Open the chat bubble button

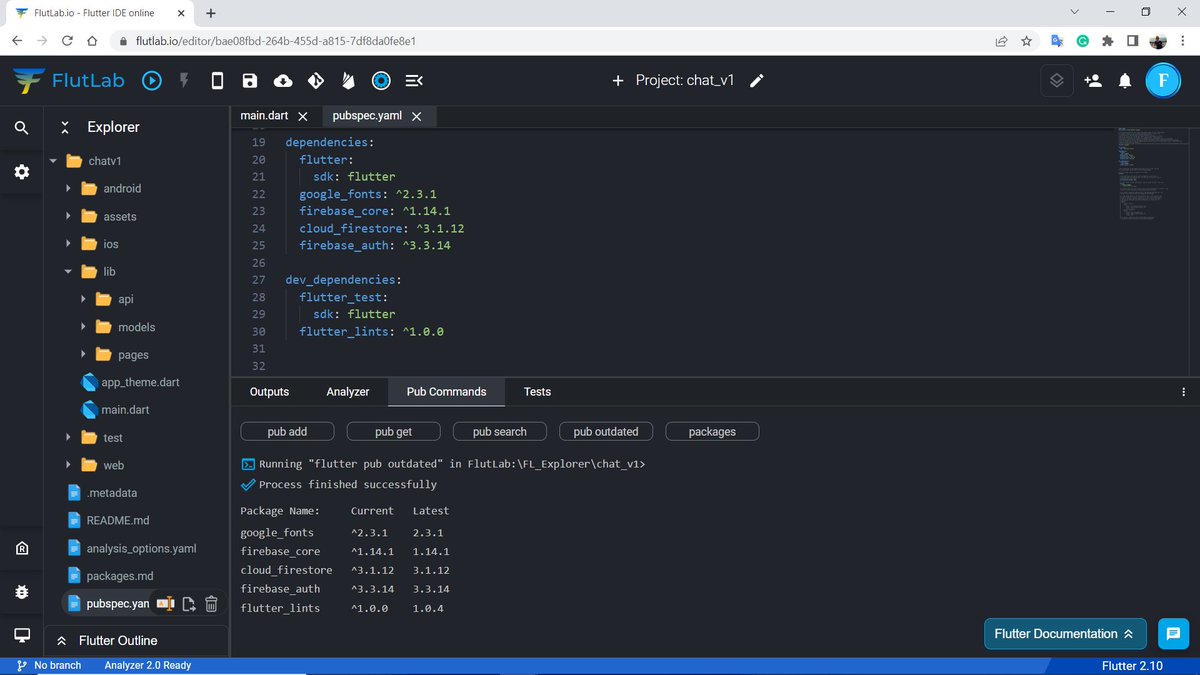pyautogui.click(x=1172, y=633)
